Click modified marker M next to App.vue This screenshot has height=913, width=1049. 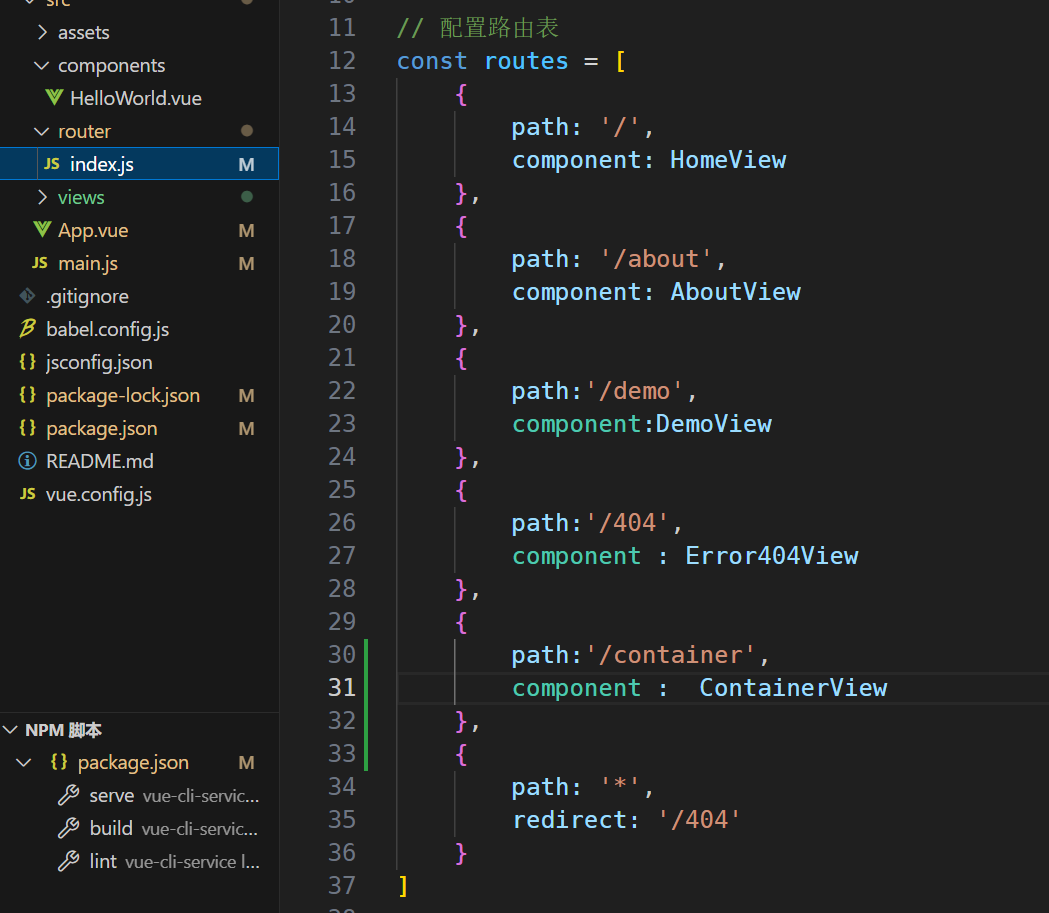point(246,231)
